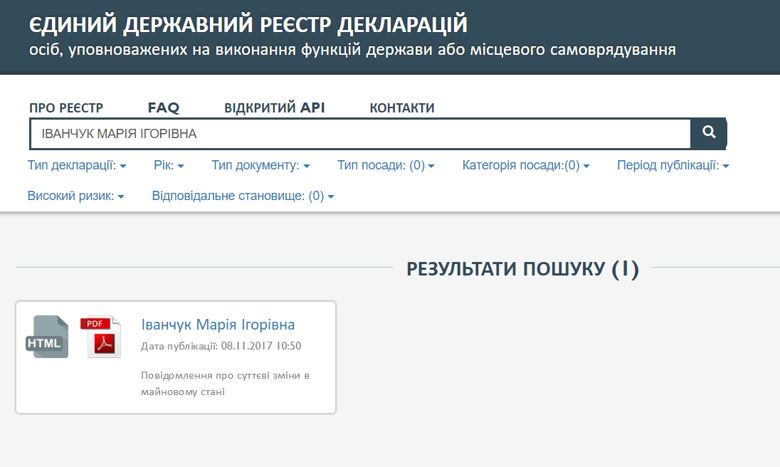Screen dimensions: 780x467
Task: Click the magnifying glass search button
Action: 709,133
